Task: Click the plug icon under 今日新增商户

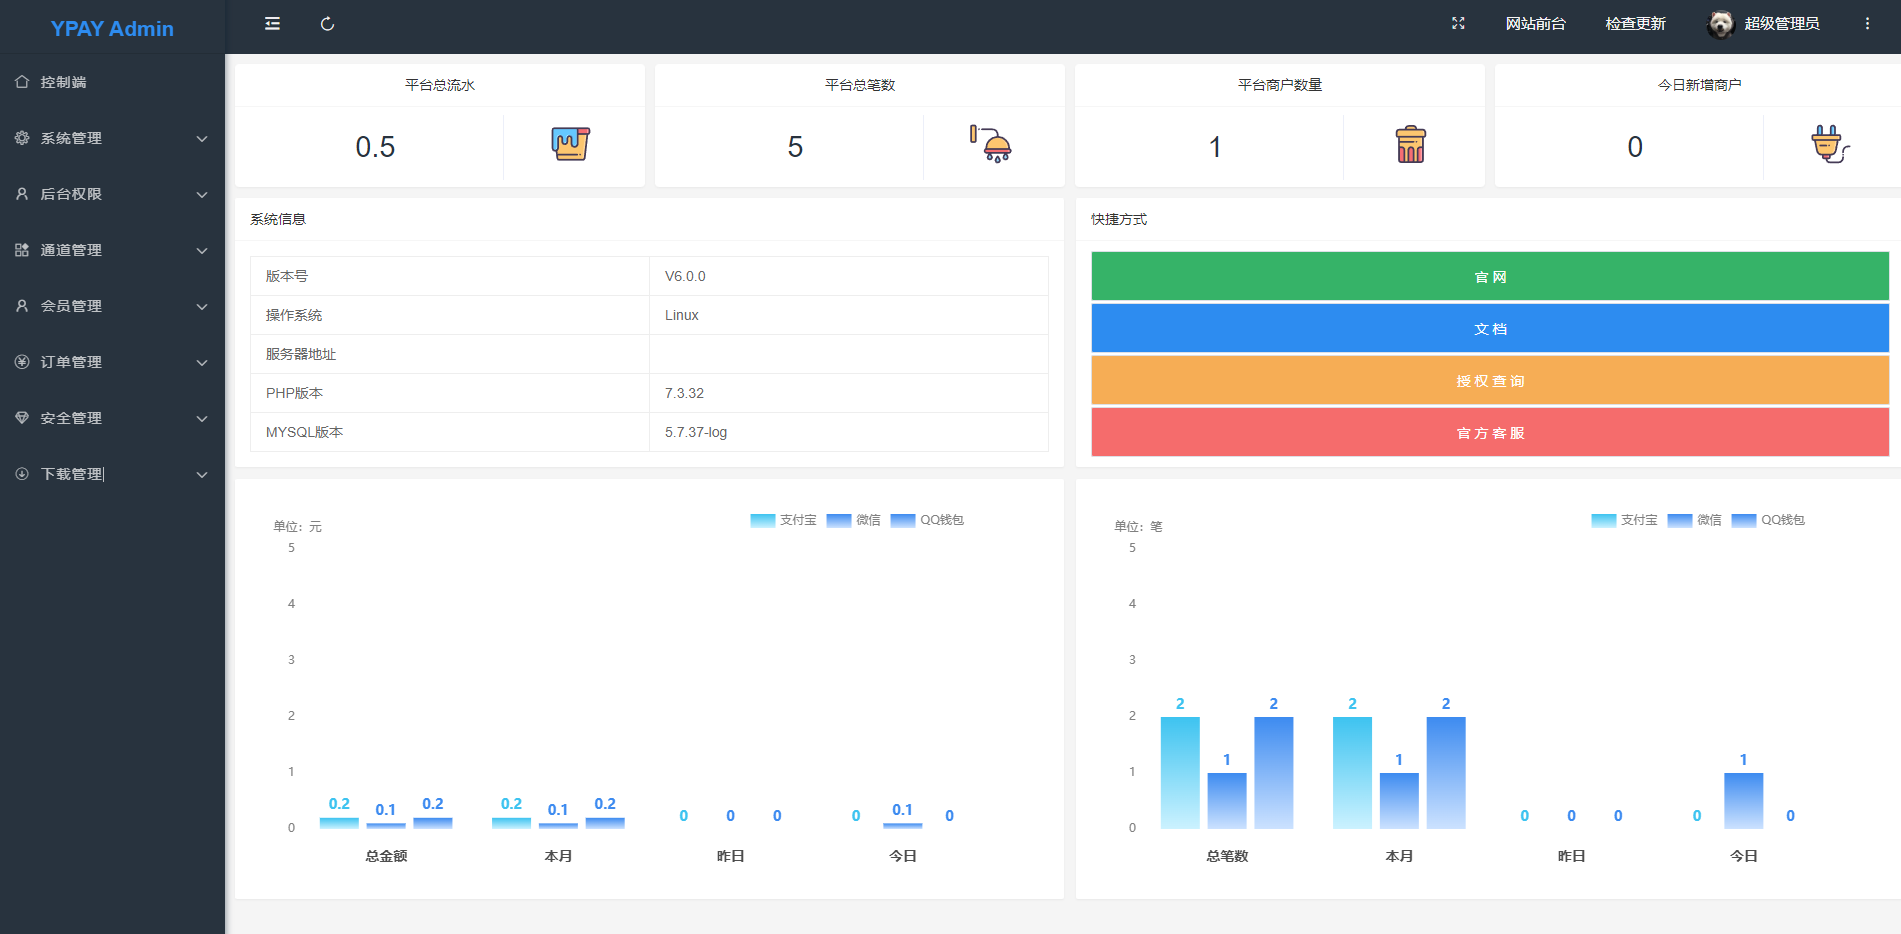Action: coord(1829,145)
